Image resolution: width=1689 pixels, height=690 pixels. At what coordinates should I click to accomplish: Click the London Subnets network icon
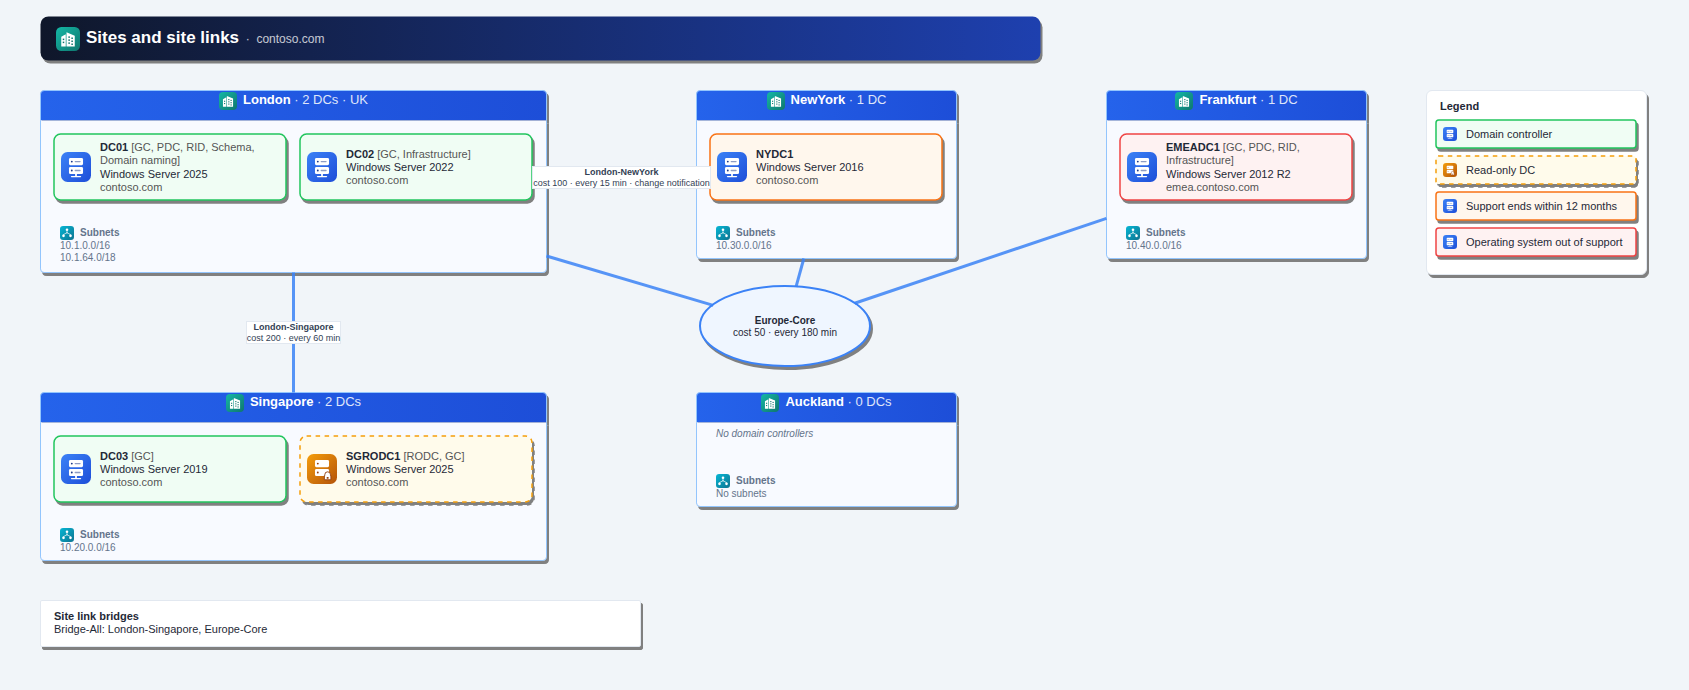coord(67,233)
